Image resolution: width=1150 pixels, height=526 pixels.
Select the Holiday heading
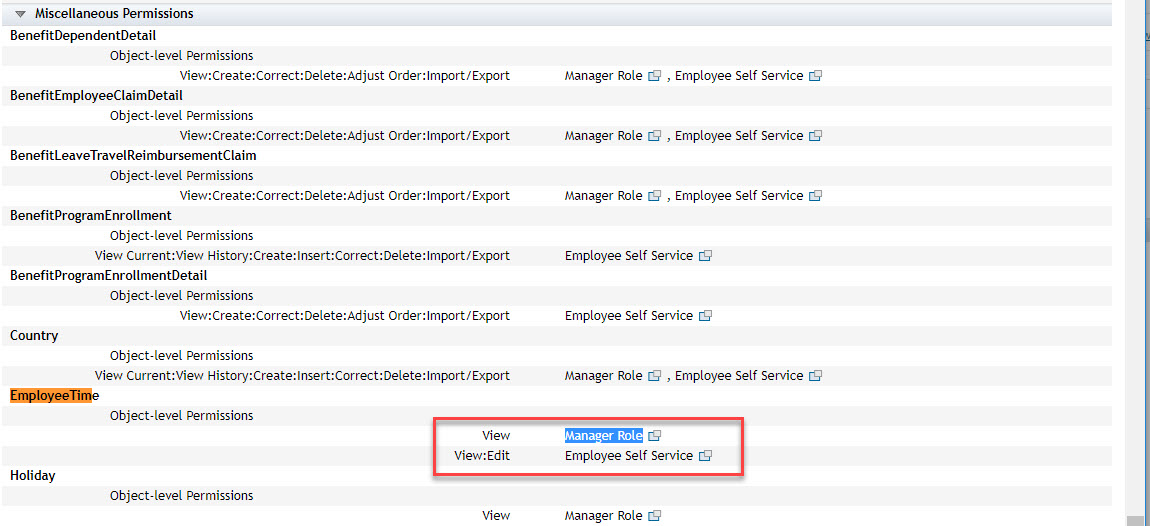32,475
